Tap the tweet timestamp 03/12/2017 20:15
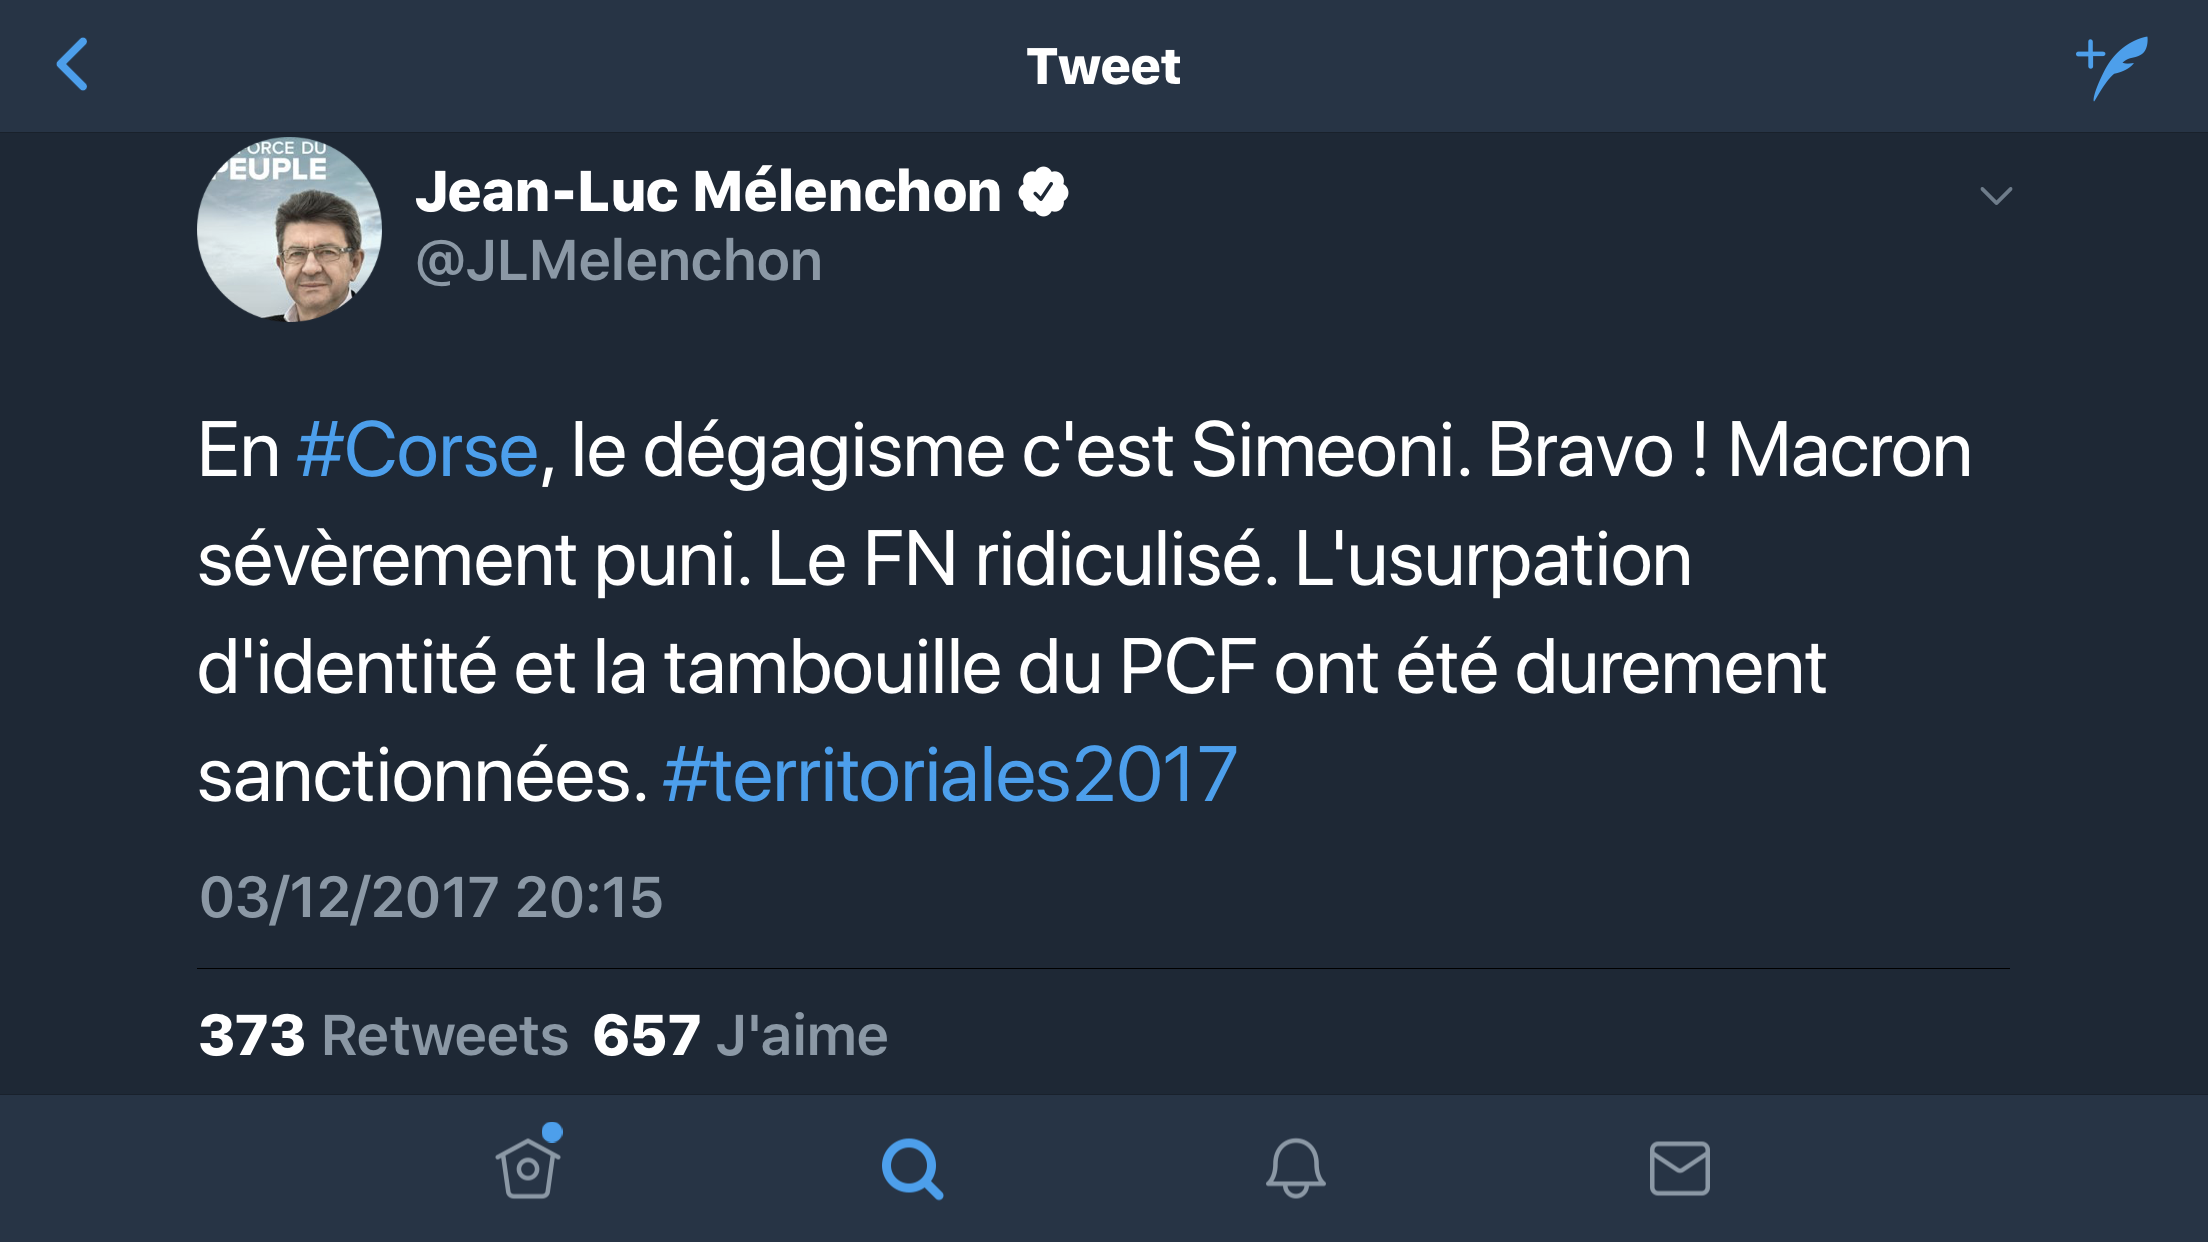The image size is (2208, 1242). click(431, 897)
